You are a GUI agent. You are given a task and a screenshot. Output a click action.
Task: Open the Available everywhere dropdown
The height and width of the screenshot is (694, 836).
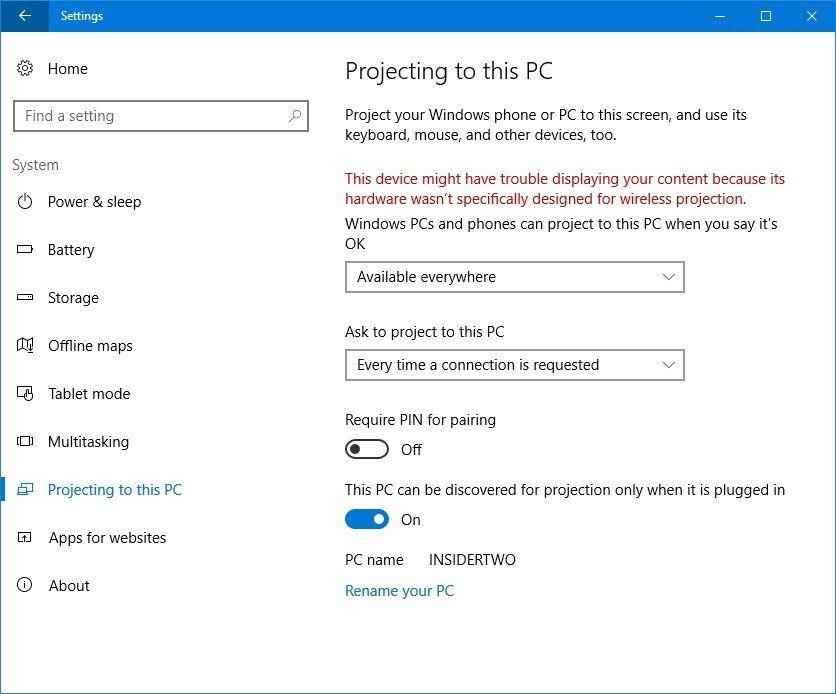514,277
